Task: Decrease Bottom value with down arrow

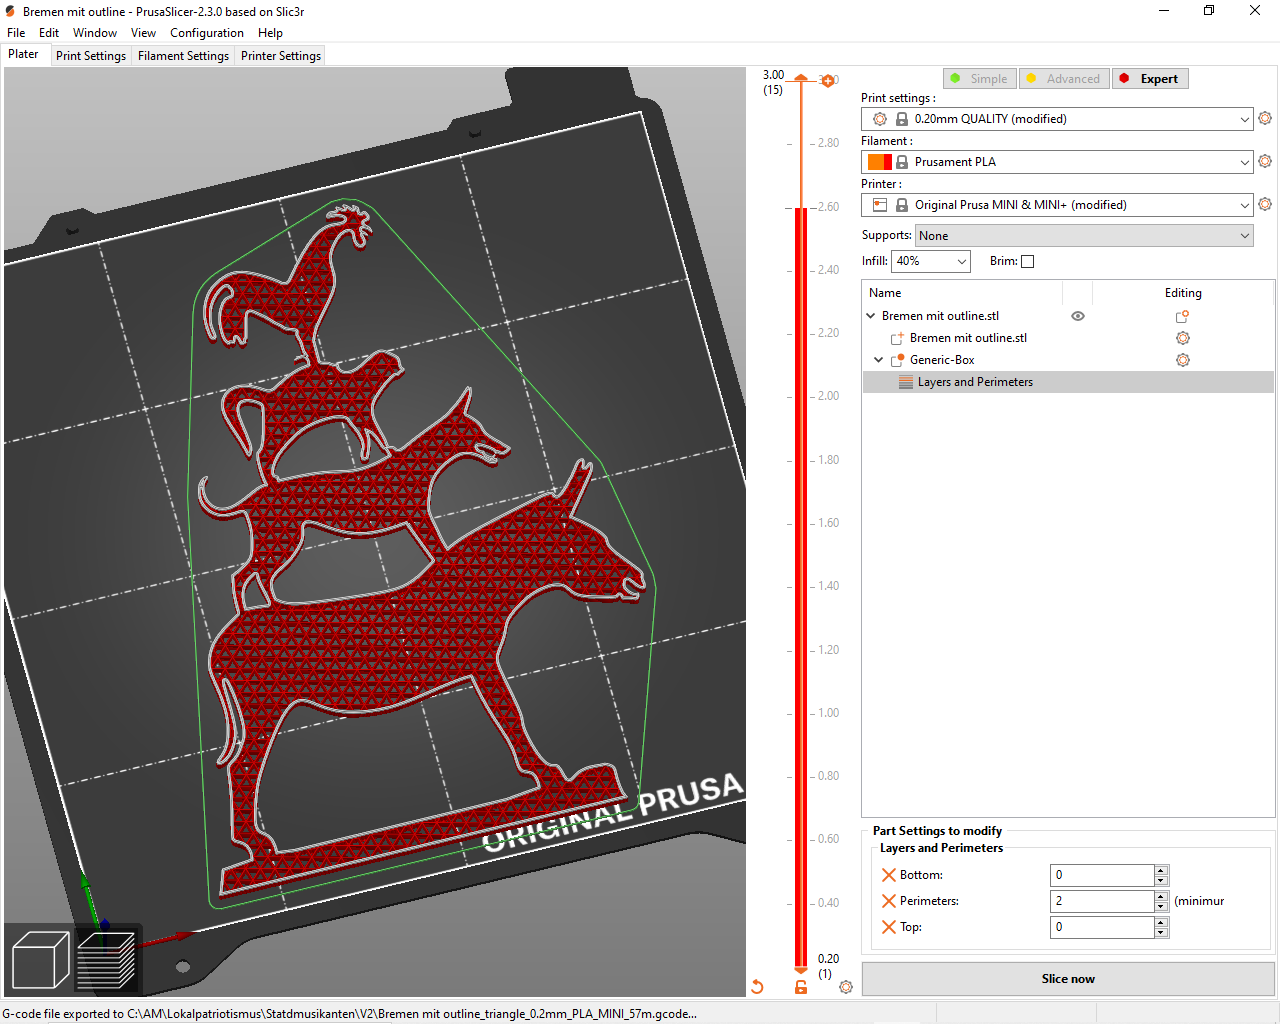Action: (1161, 881)
